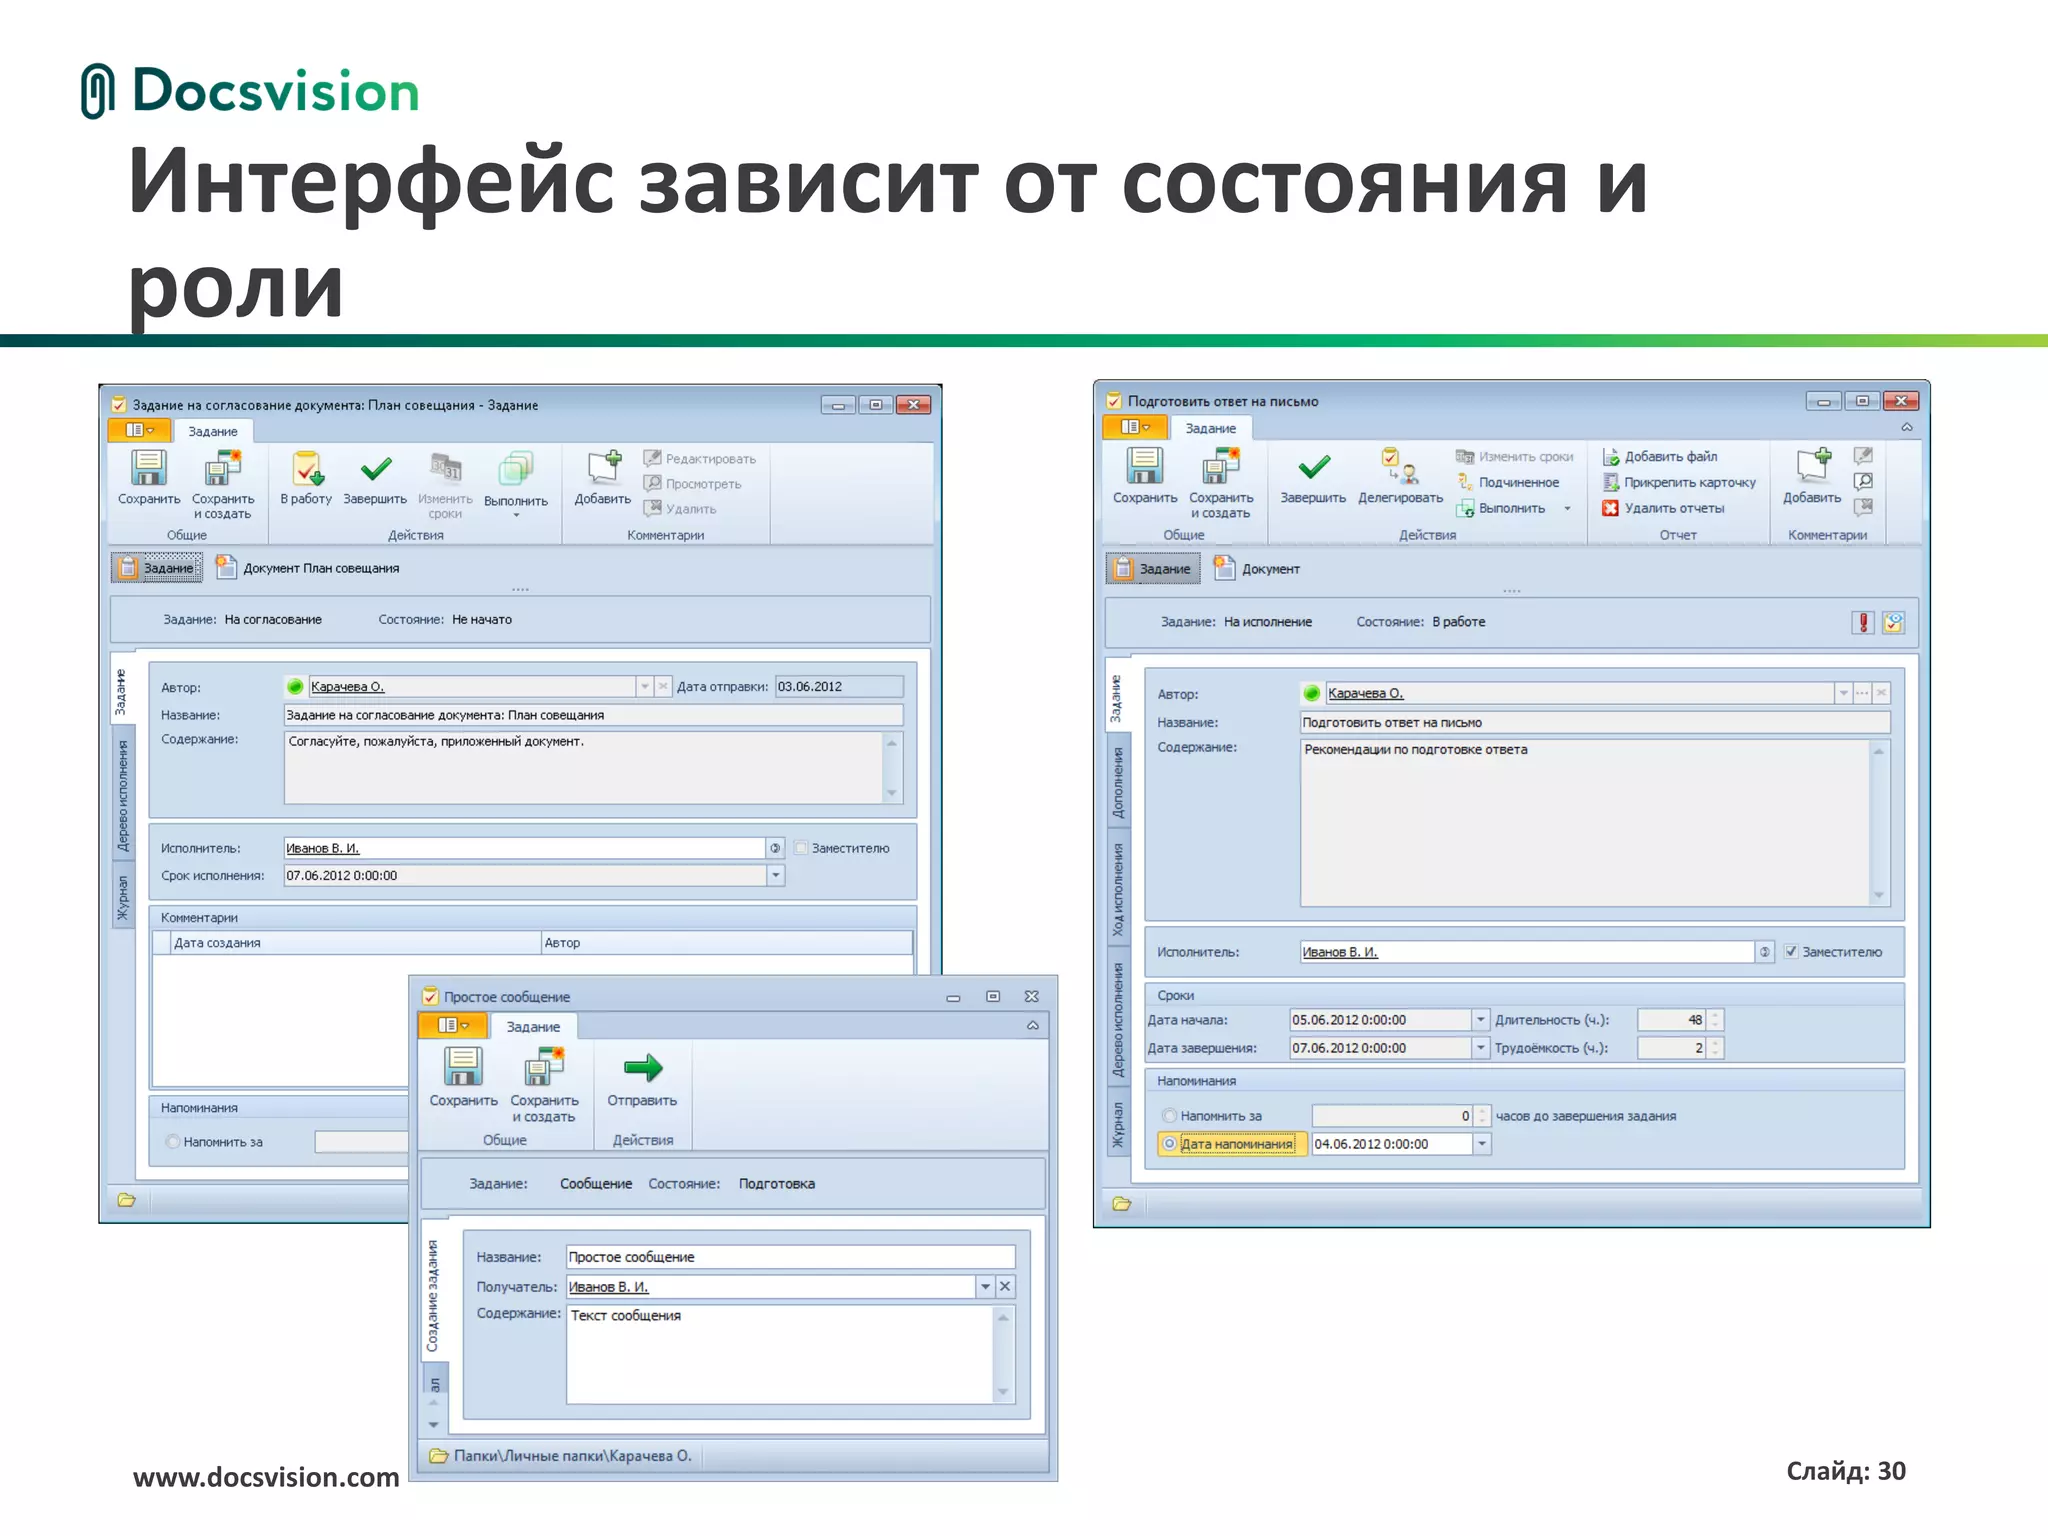Viewport: 2048px width, 1536px height.
Task: Toggle Заместителю checkbox in Подготовить ответ window
Action: click(1791, 951)
